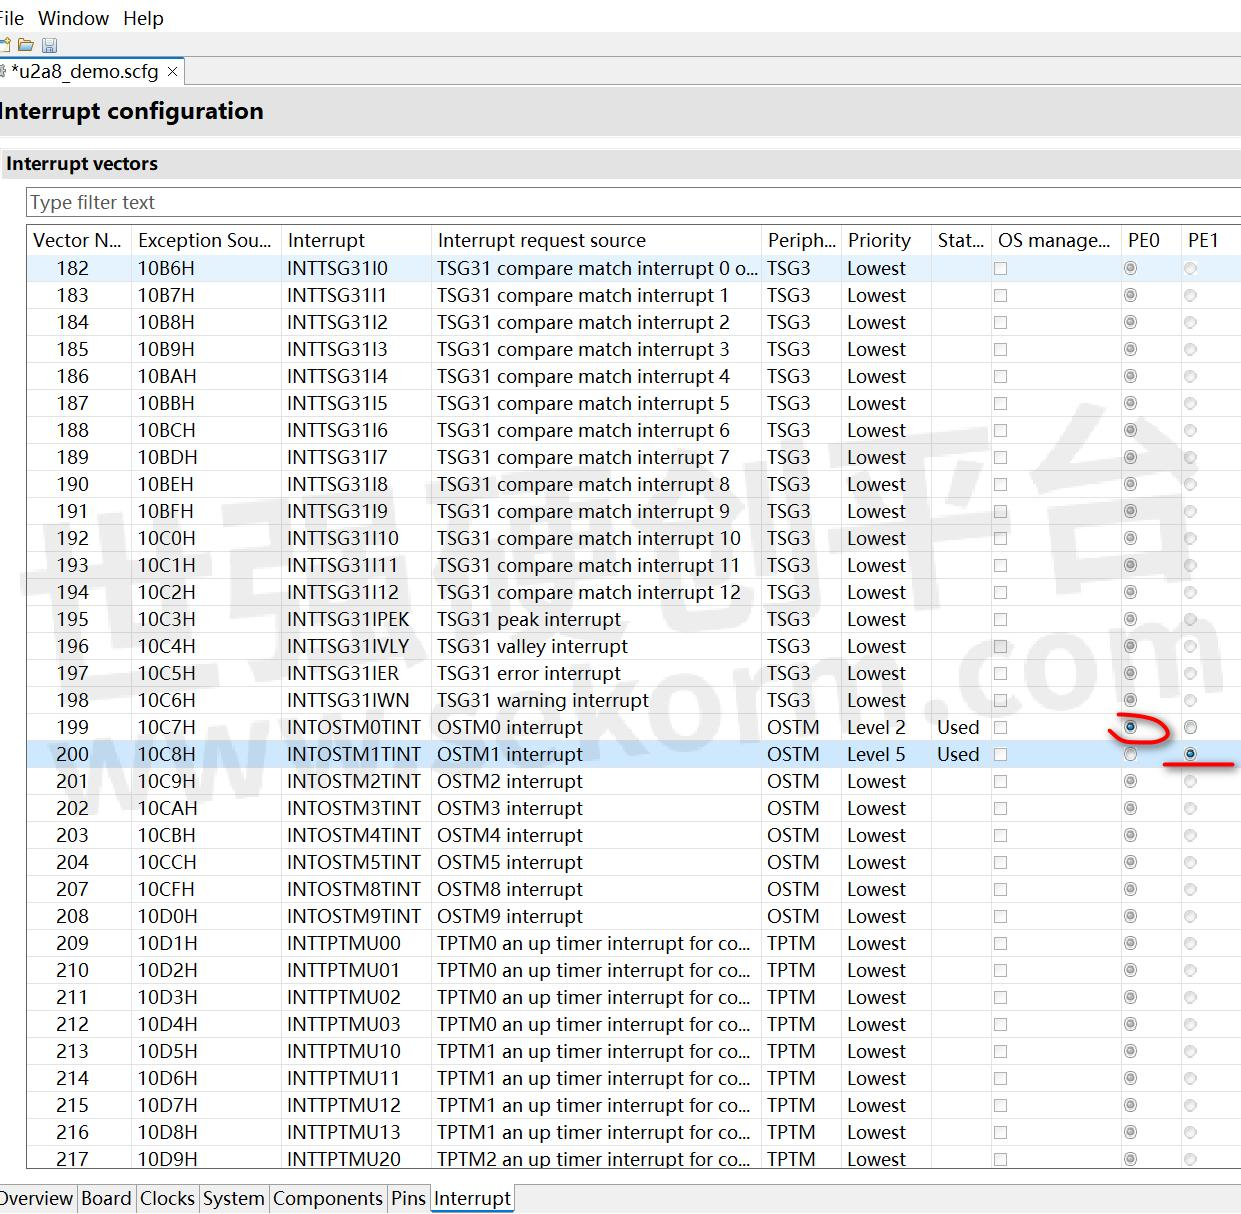Click the Open folder toolbar icon
1241x1214 pixels.
pyautogui.click(x=26, y=45)
